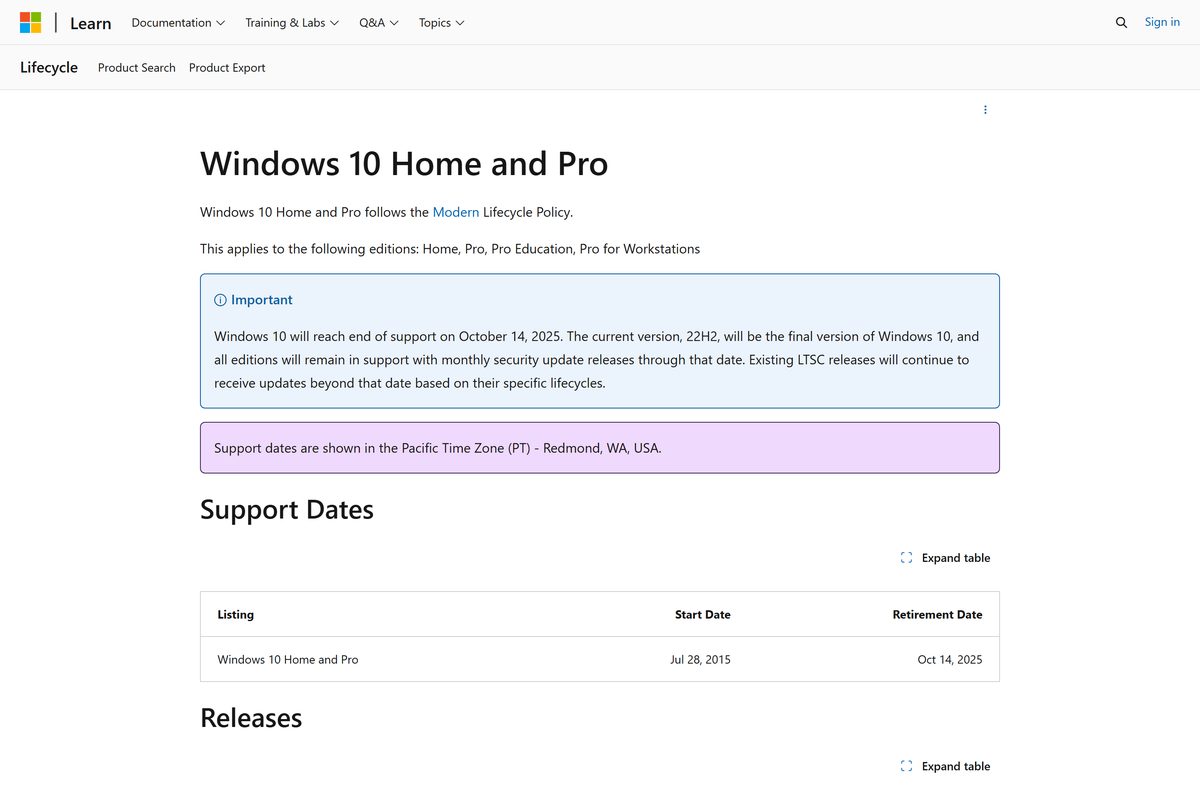Click the Important label in the alert box

262,300
